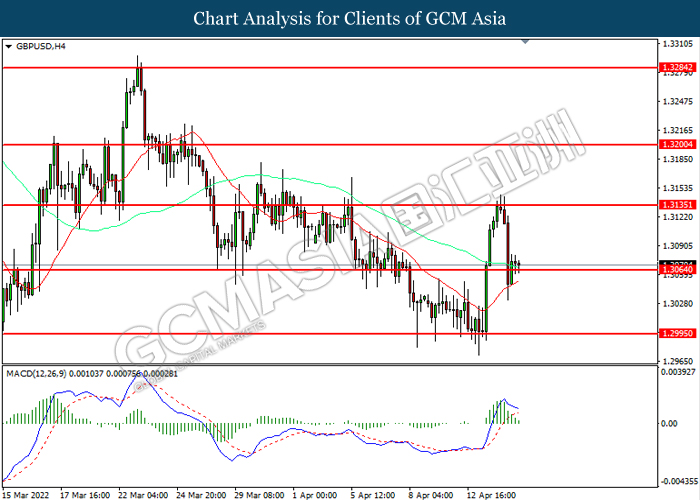The width and height of the screenshot is (700, 500).
Task: Select the 1.29950 support price label
Action: coord(678,333)
